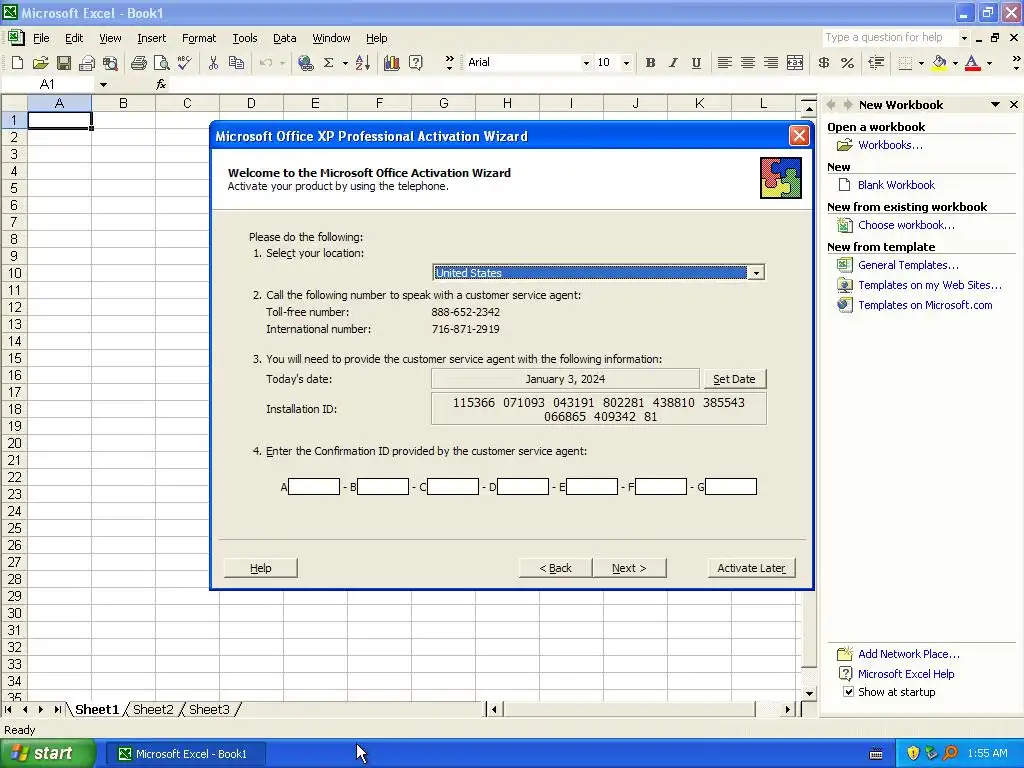This screenshot has width=1024, height=768.
Task: Open the font size 10 dropdown
Action: [626, 63]
